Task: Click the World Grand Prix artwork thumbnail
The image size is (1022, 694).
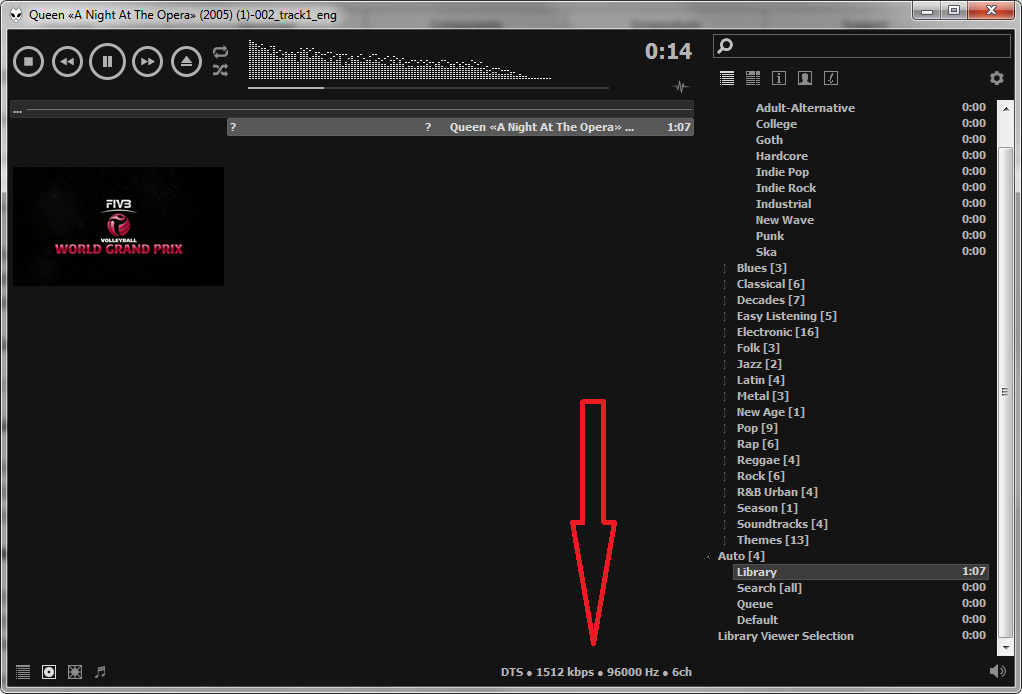Action: point(119,226)
